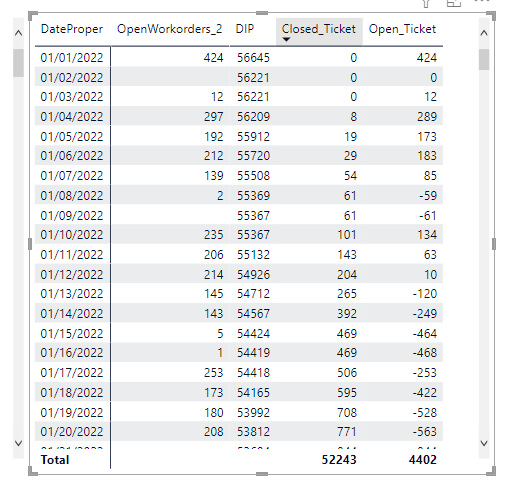This screenshot has height=490, width=516.
Task: Select date cell 01/06/2022
Action: click(72, 156)
